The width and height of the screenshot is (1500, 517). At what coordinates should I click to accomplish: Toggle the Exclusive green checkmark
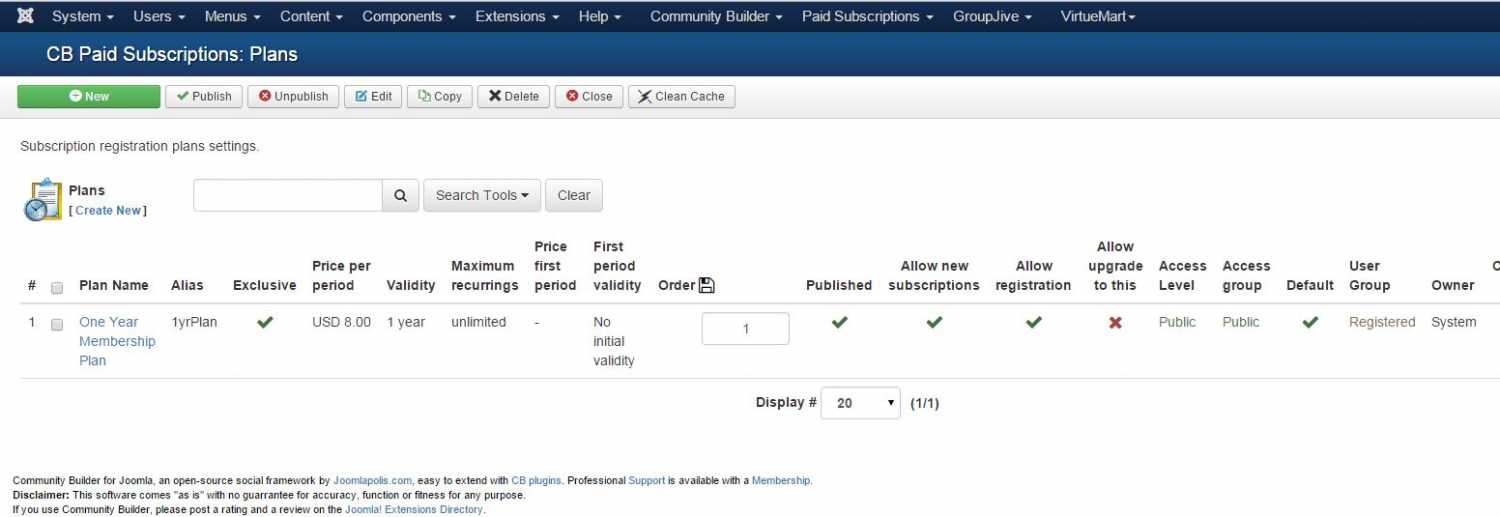(x=265, y=322)
